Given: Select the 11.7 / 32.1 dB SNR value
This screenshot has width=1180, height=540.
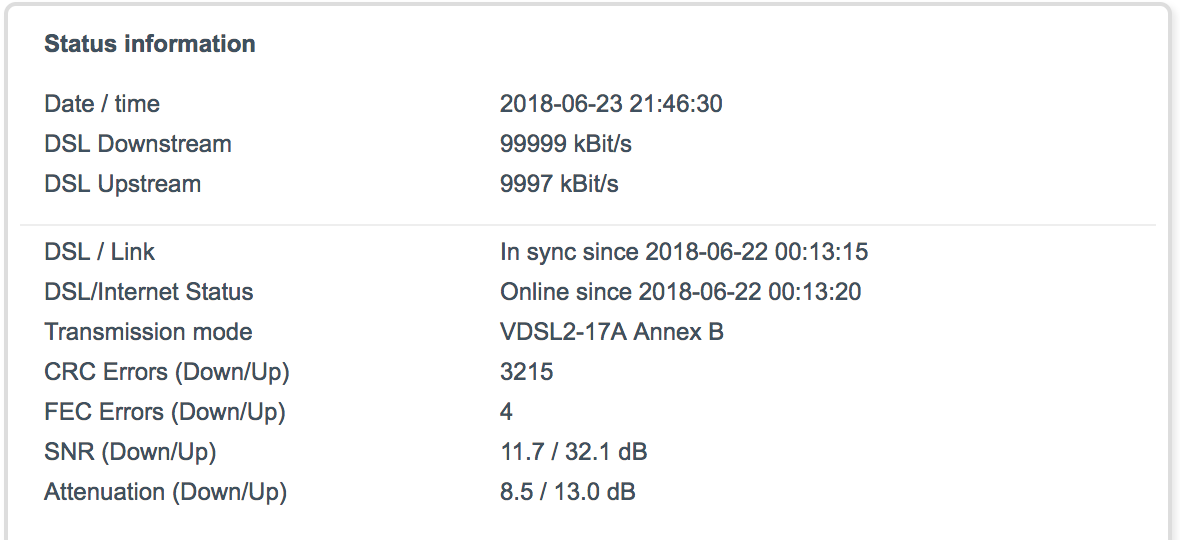Looking at the screenshot, I should (574, 452).
